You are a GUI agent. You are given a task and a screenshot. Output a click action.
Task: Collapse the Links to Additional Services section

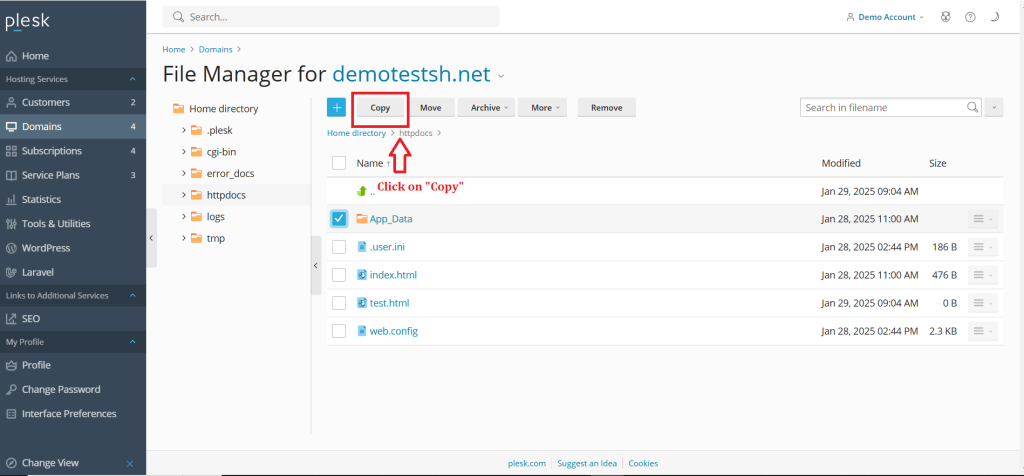[133, 295]
